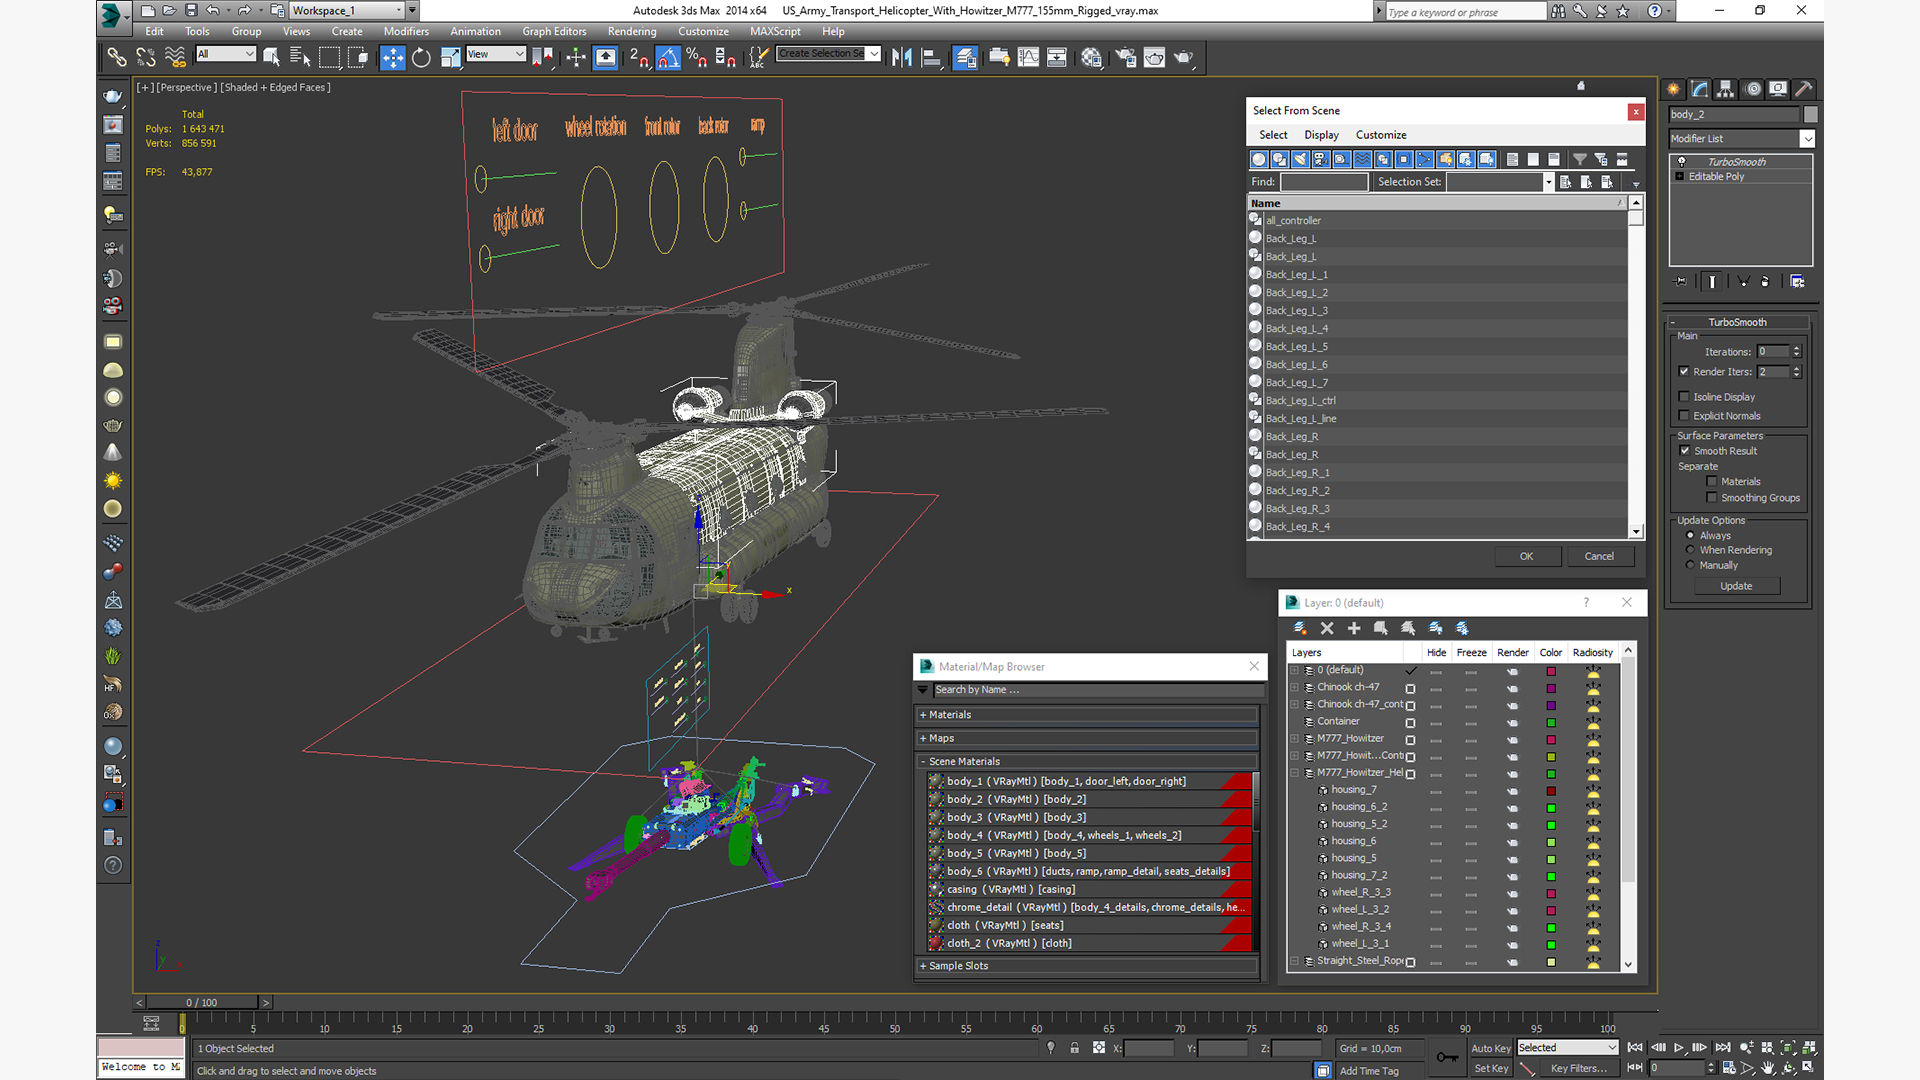The height and width of the screenshot is (1080, 1920).
Task: Click color swatch of Chinook ch-47 layer
Action: click(x=1551, y=688)
